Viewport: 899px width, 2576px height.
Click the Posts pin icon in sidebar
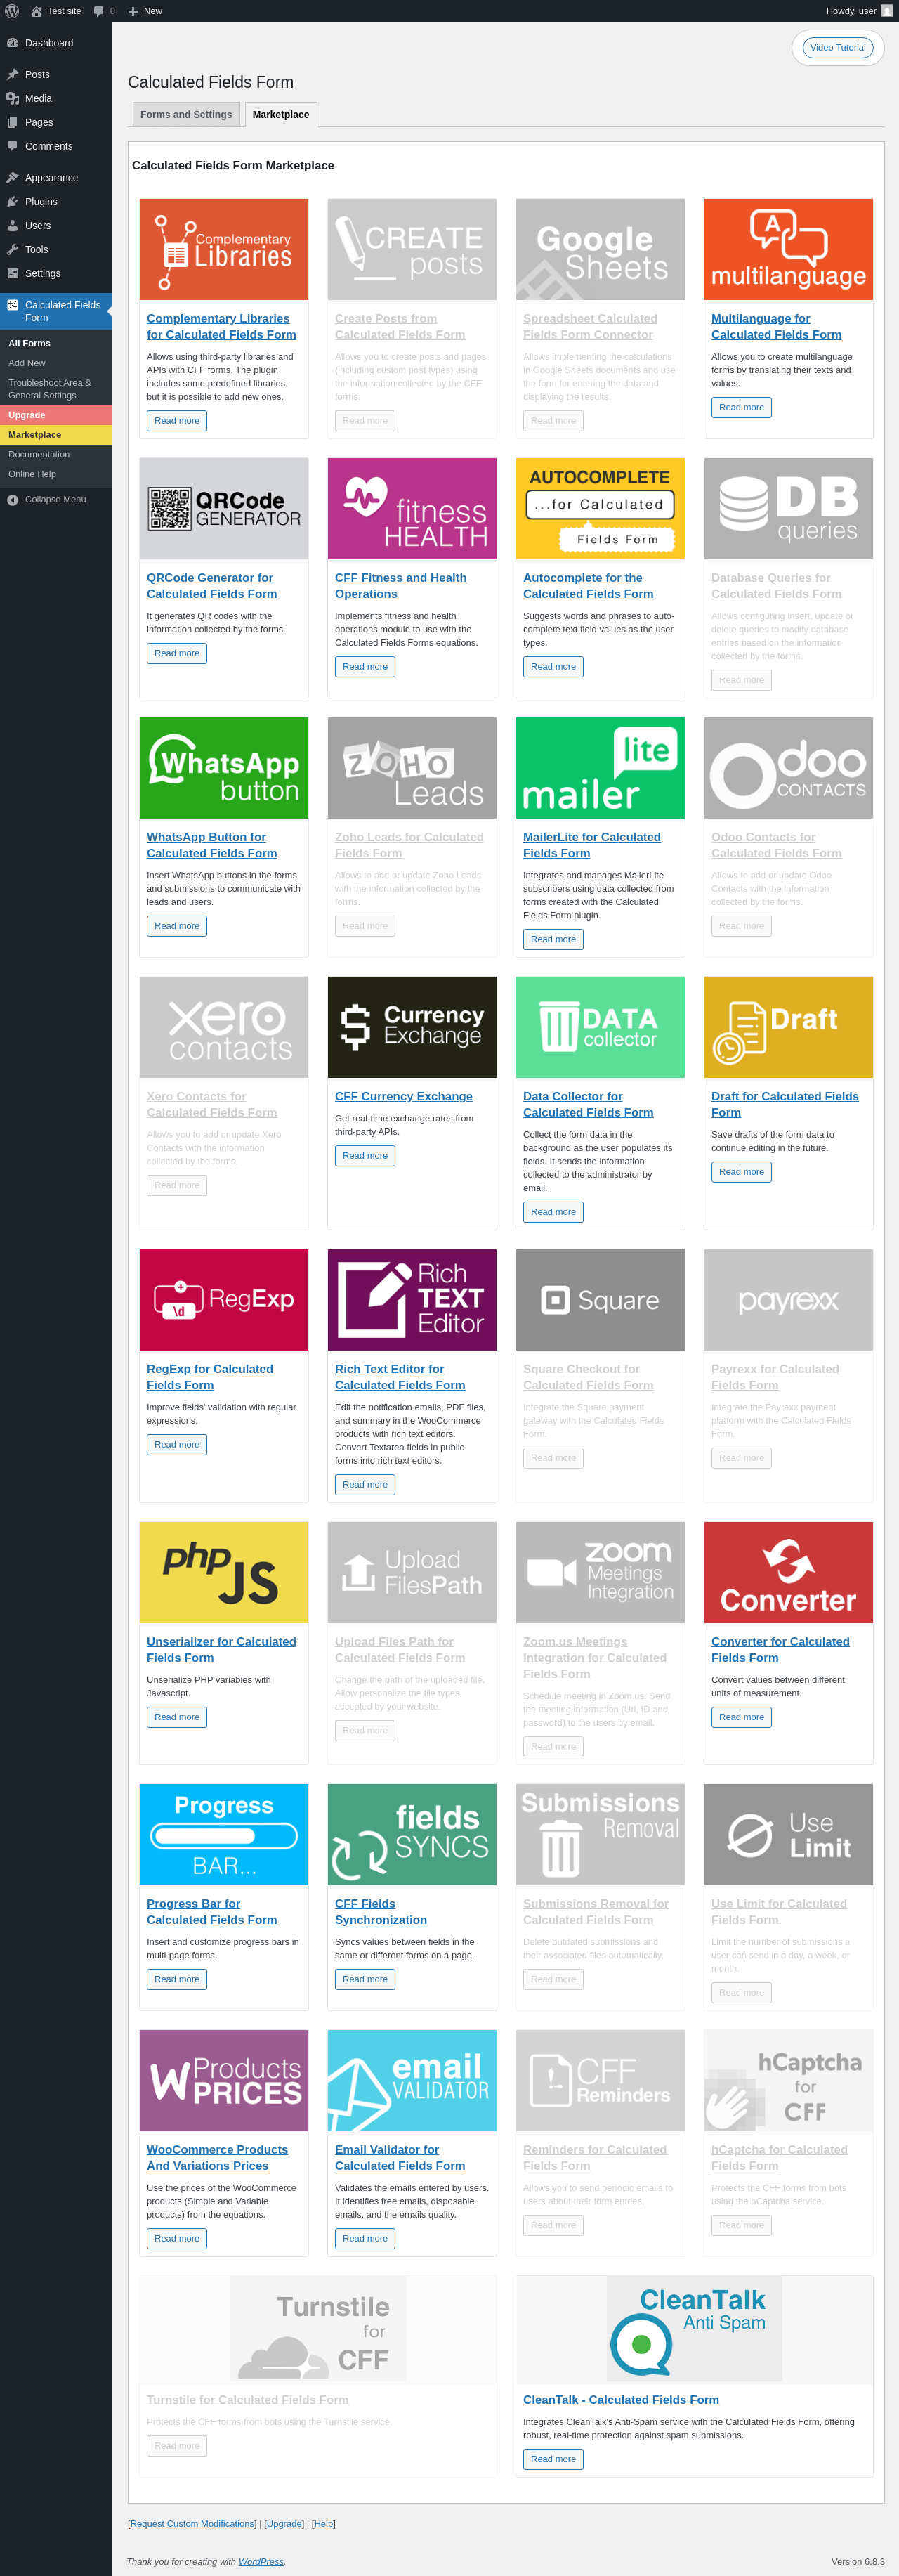(x=13, y=75)
